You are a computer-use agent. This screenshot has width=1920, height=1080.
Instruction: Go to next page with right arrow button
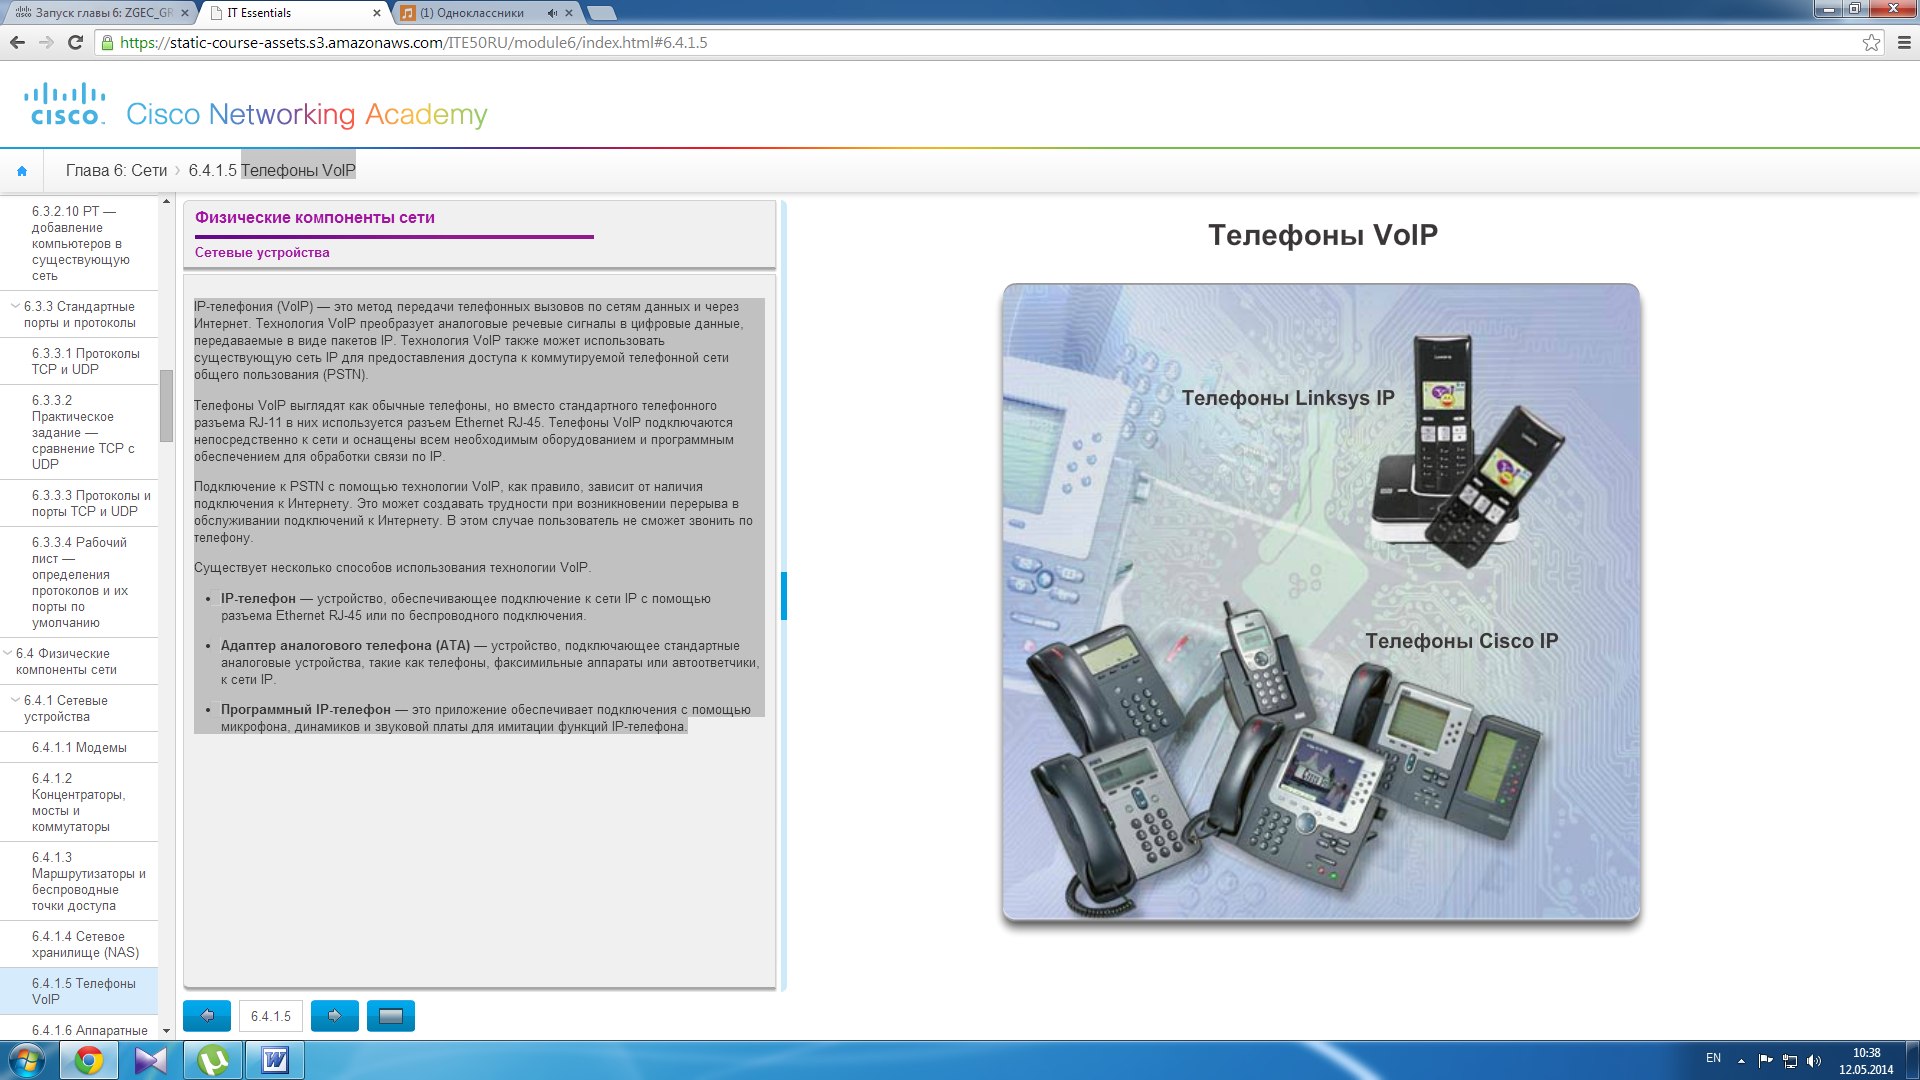click(335, 1016)
